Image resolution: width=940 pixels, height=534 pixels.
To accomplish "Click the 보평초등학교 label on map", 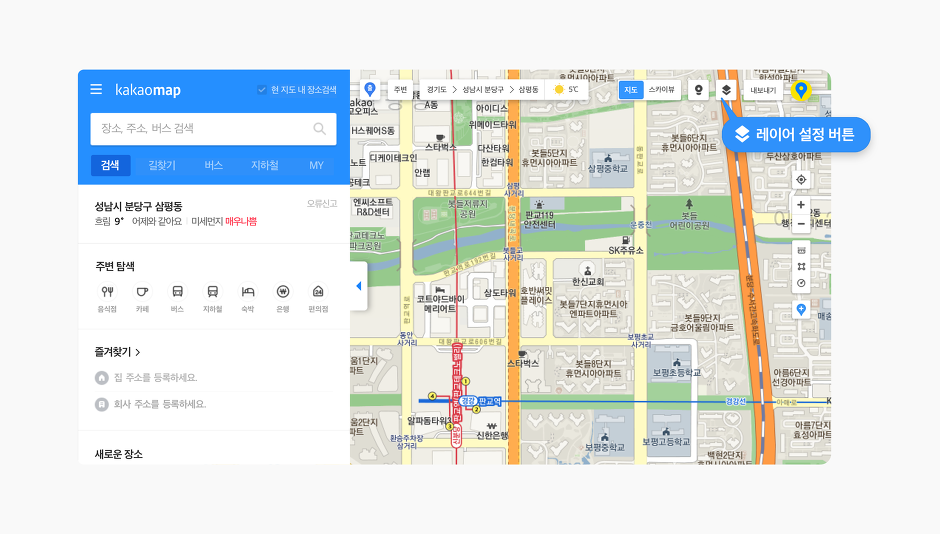I will tap(676, 373).
